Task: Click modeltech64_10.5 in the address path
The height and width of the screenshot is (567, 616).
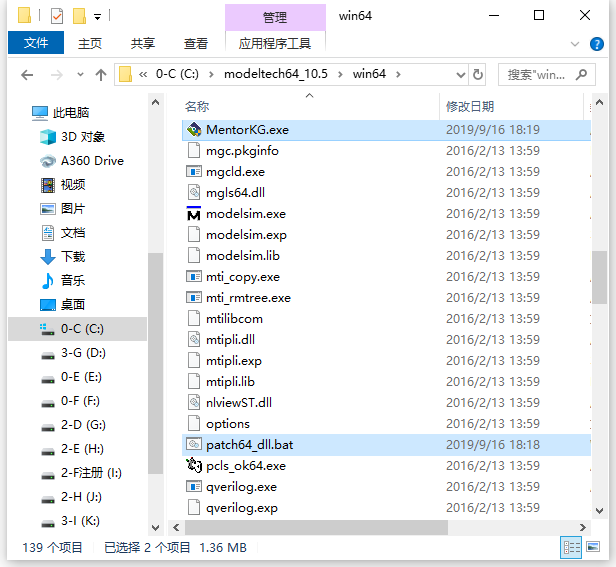Action: click(276, 74)
